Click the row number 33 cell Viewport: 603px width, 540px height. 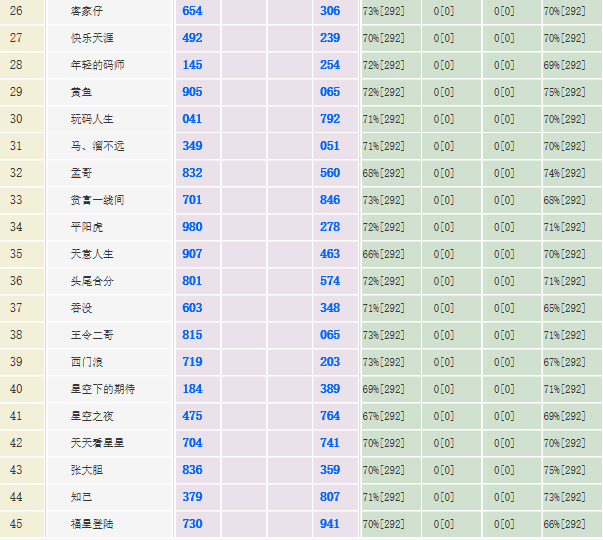point(16,200)
